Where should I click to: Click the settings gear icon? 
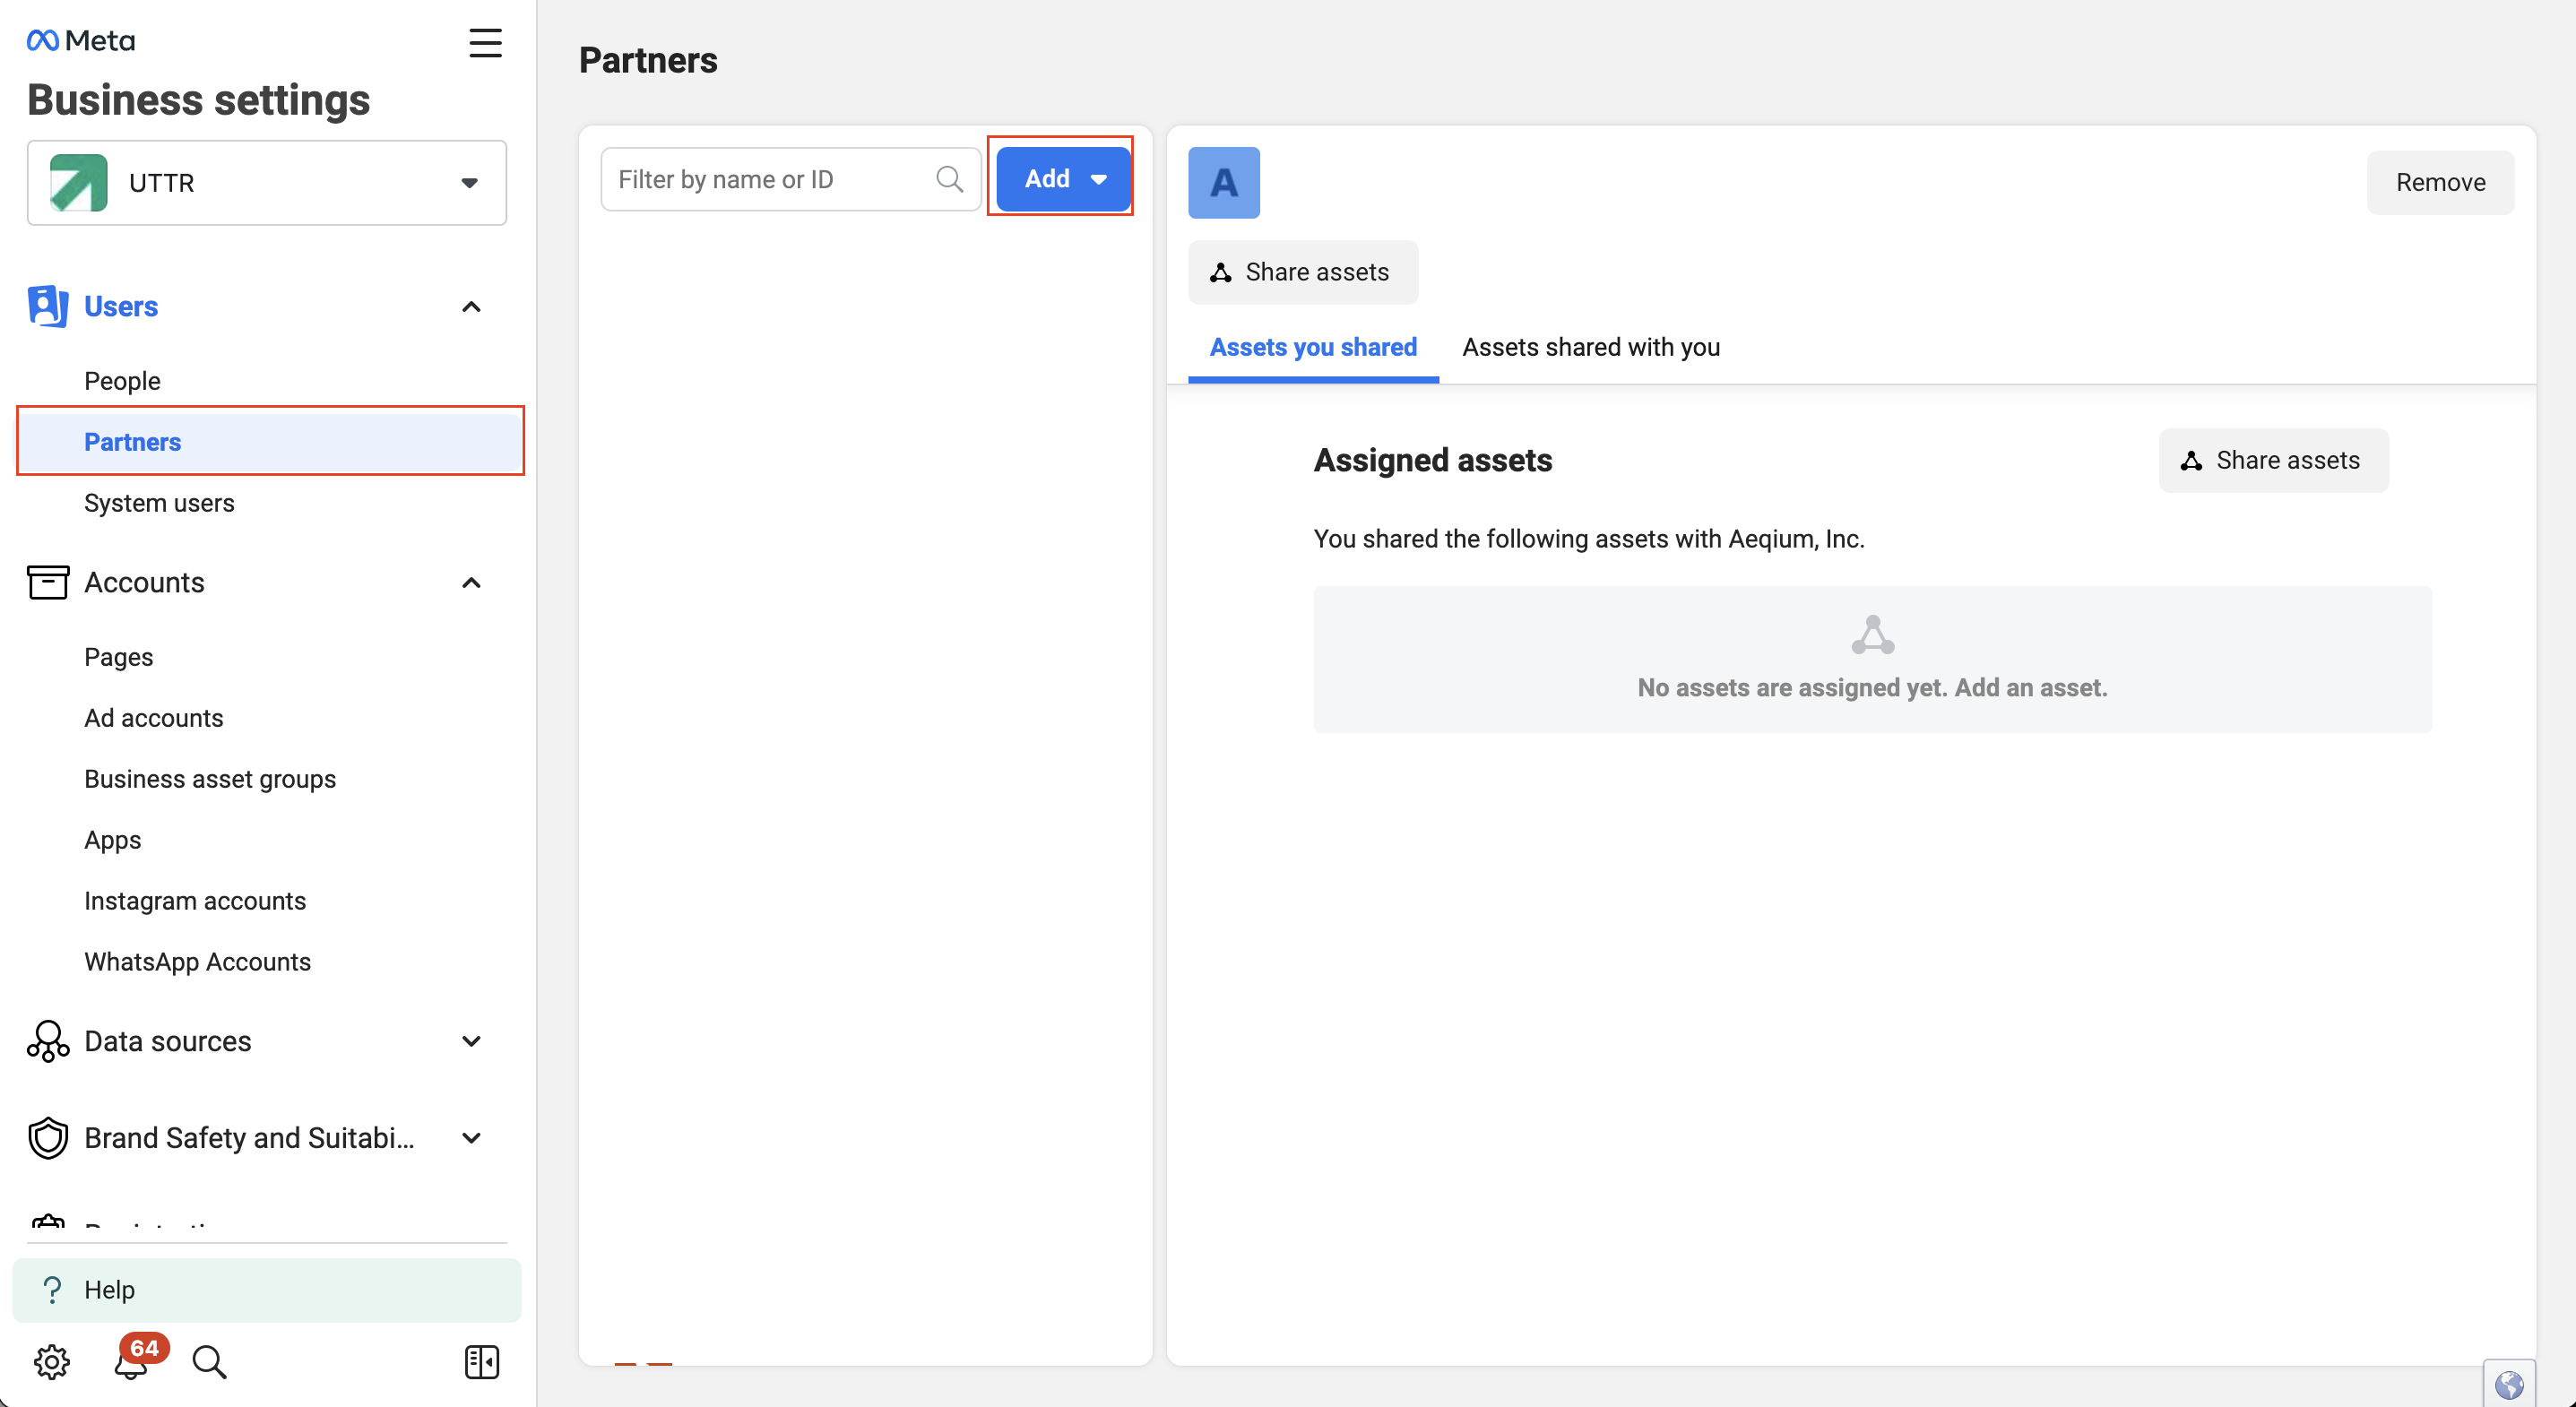point(51,1361)
